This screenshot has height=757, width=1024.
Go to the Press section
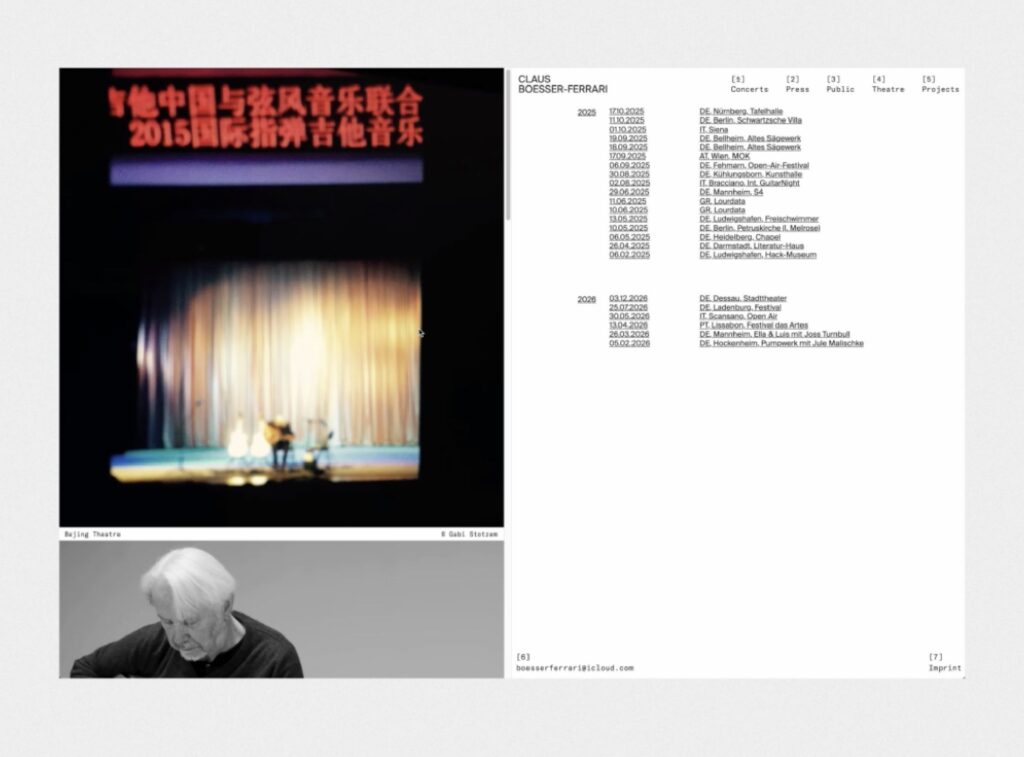tap(797, 89)
